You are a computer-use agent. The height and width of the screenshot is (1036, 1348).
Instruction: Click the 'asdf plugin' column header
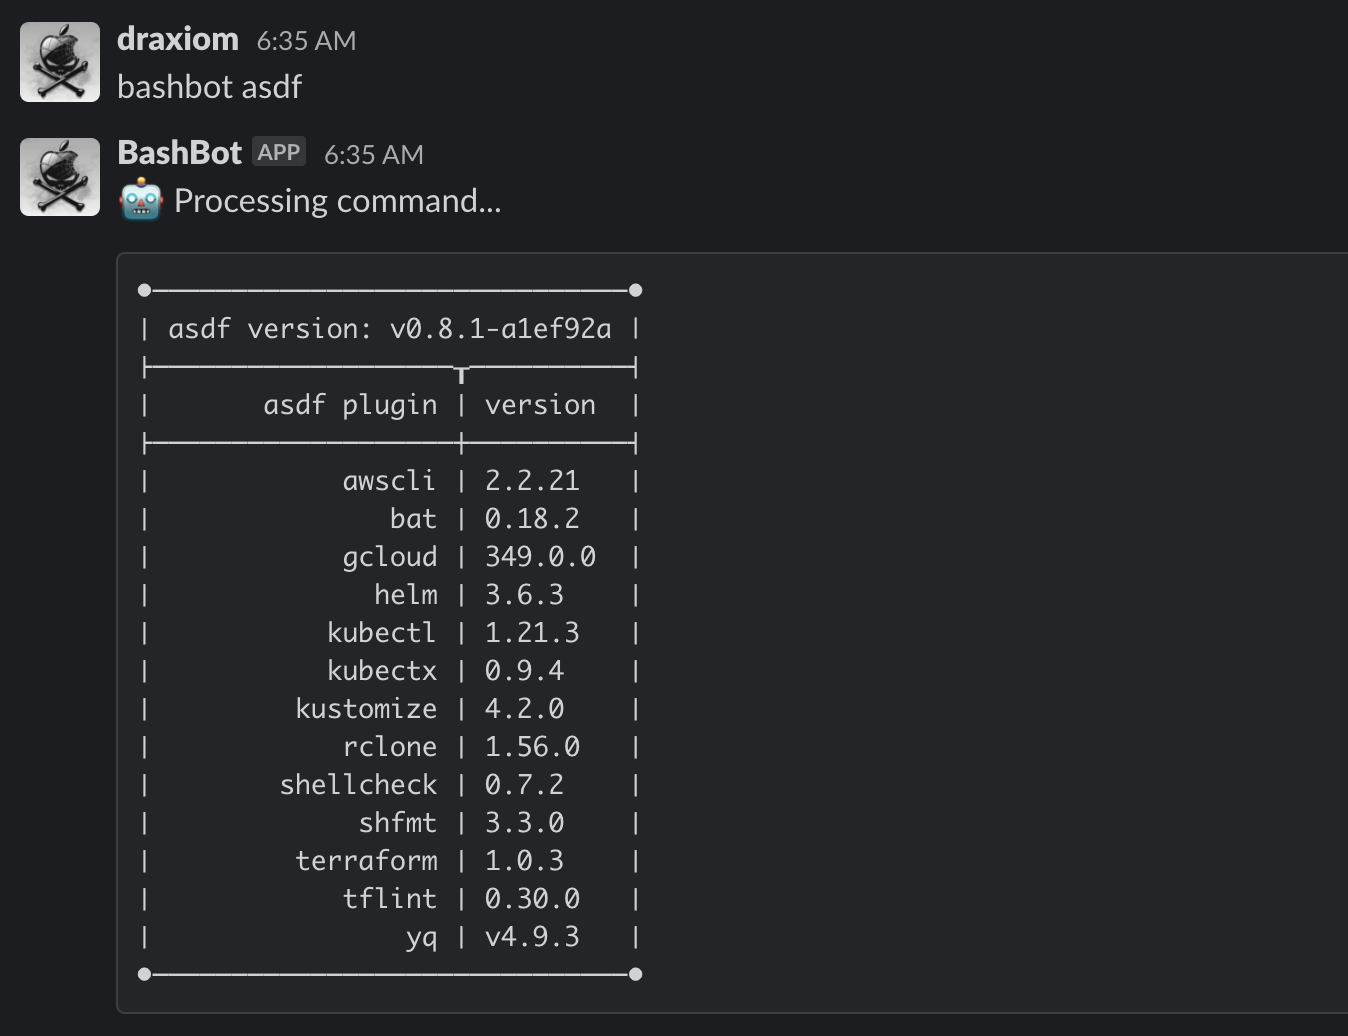click(350, 405)
